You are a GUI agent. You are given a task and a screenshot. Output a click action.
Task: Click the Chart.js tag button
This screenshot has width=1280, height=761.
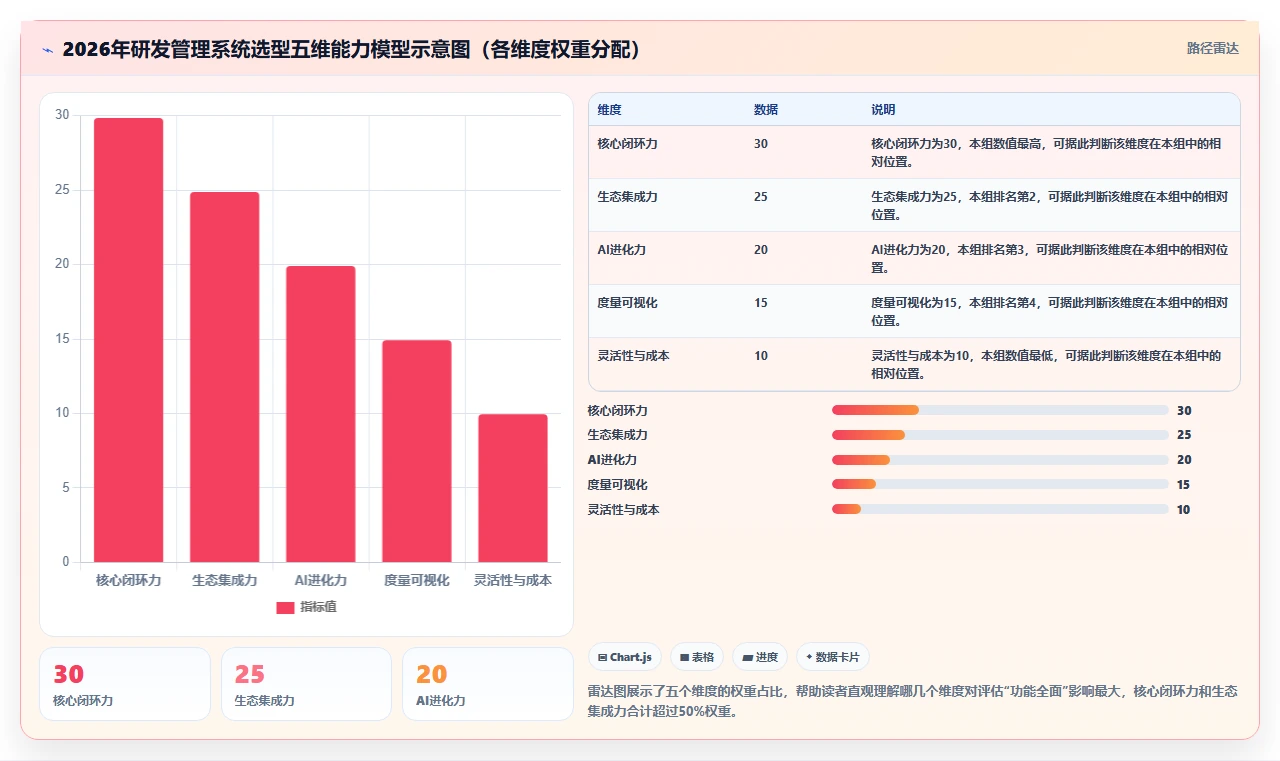click(625, 657)
